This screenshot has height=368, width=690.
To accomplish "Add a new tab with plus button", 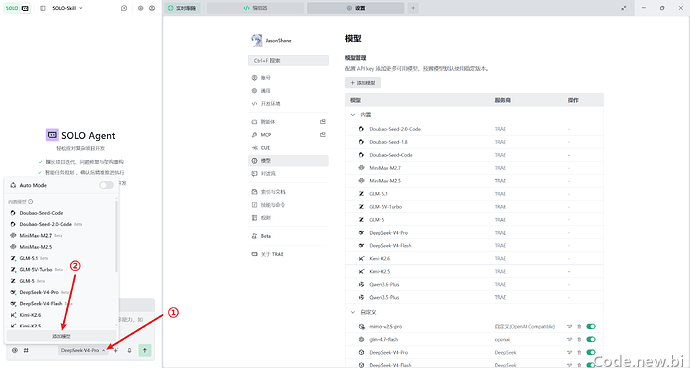I will coord(413,8).
